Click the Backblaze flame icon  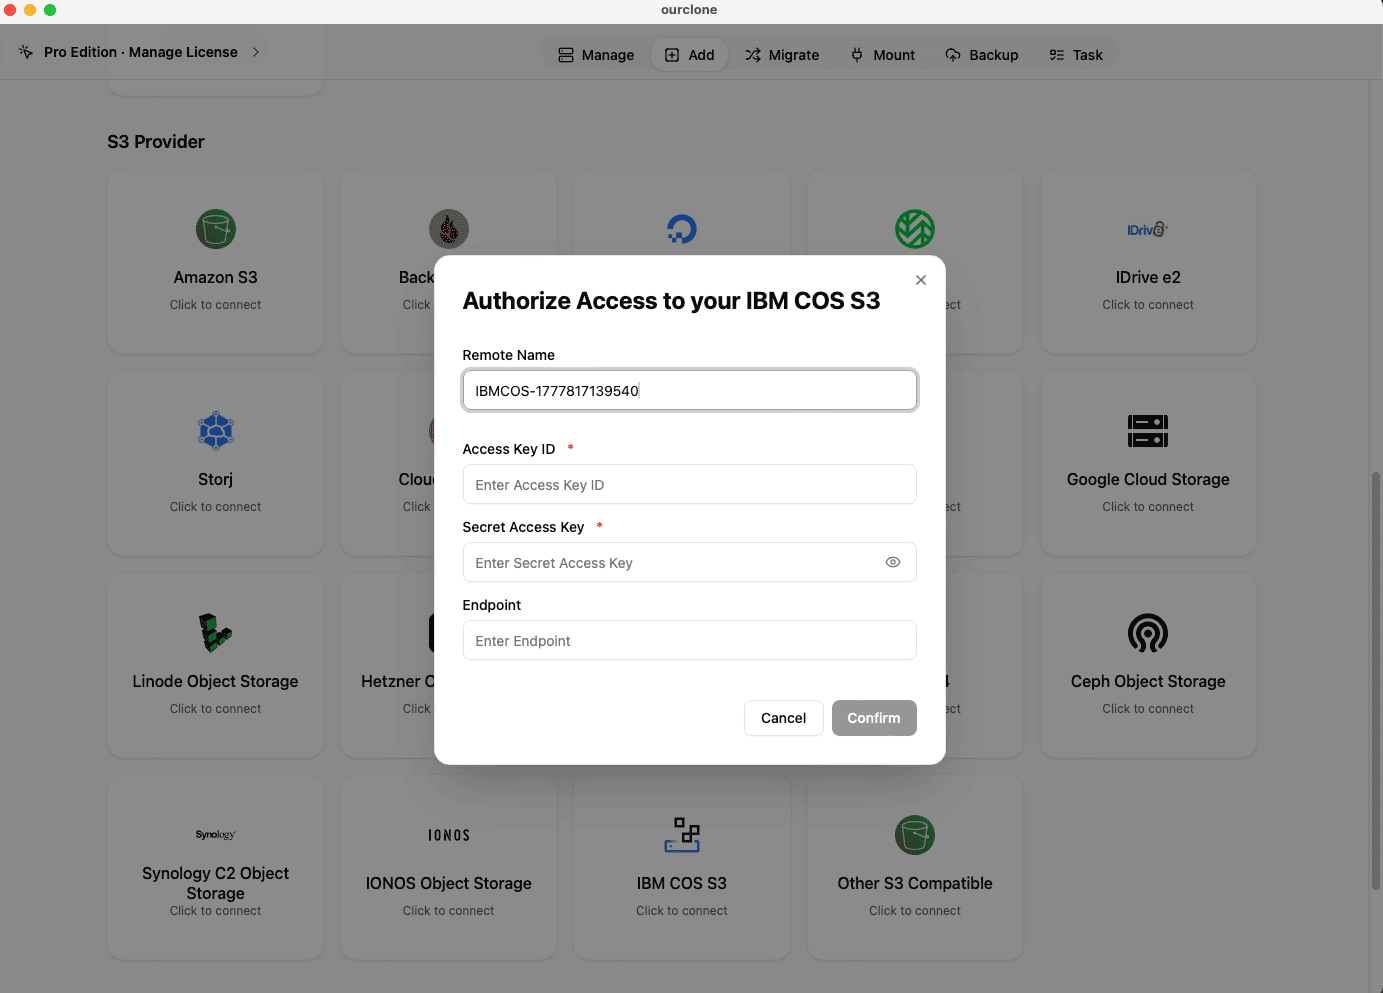(449, 229)
